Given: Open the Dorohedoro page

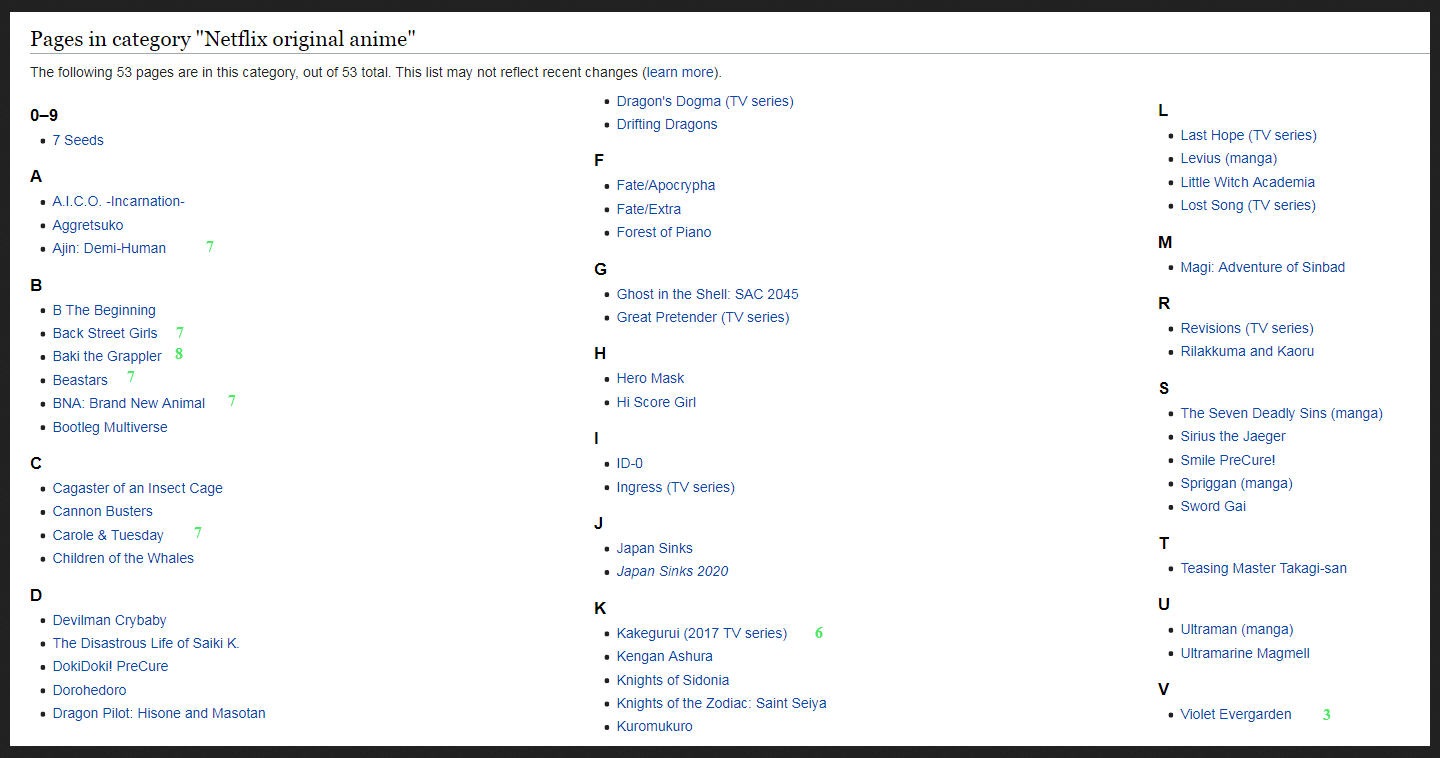Looking at the screenshot, I should [90, 690].
